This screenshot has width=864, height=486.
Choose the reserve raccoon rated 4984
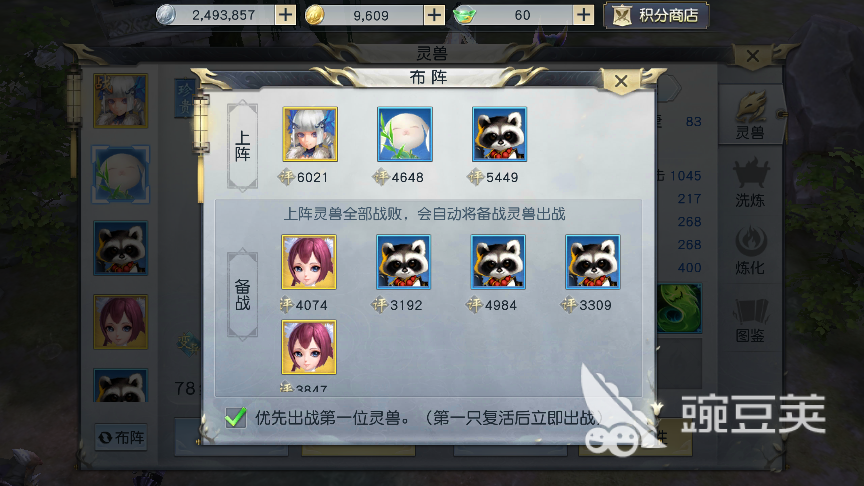click(x=498, y=262)
